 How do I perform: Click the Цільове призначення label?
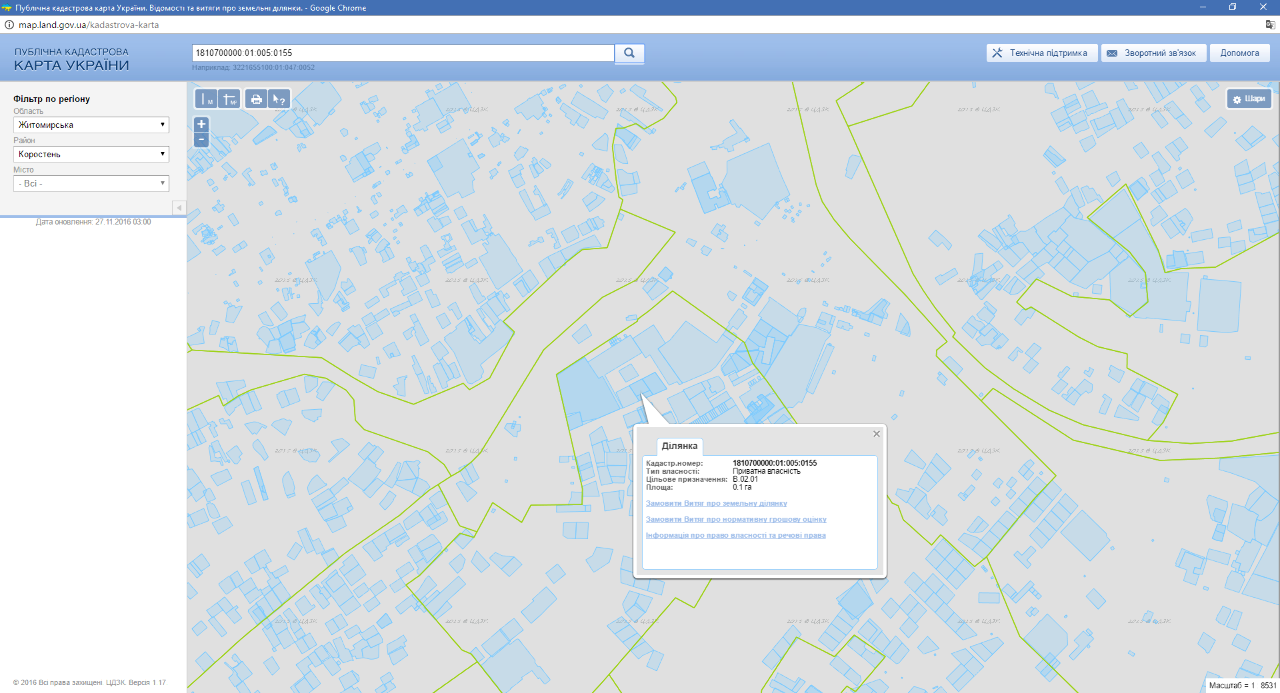[686, 479]
